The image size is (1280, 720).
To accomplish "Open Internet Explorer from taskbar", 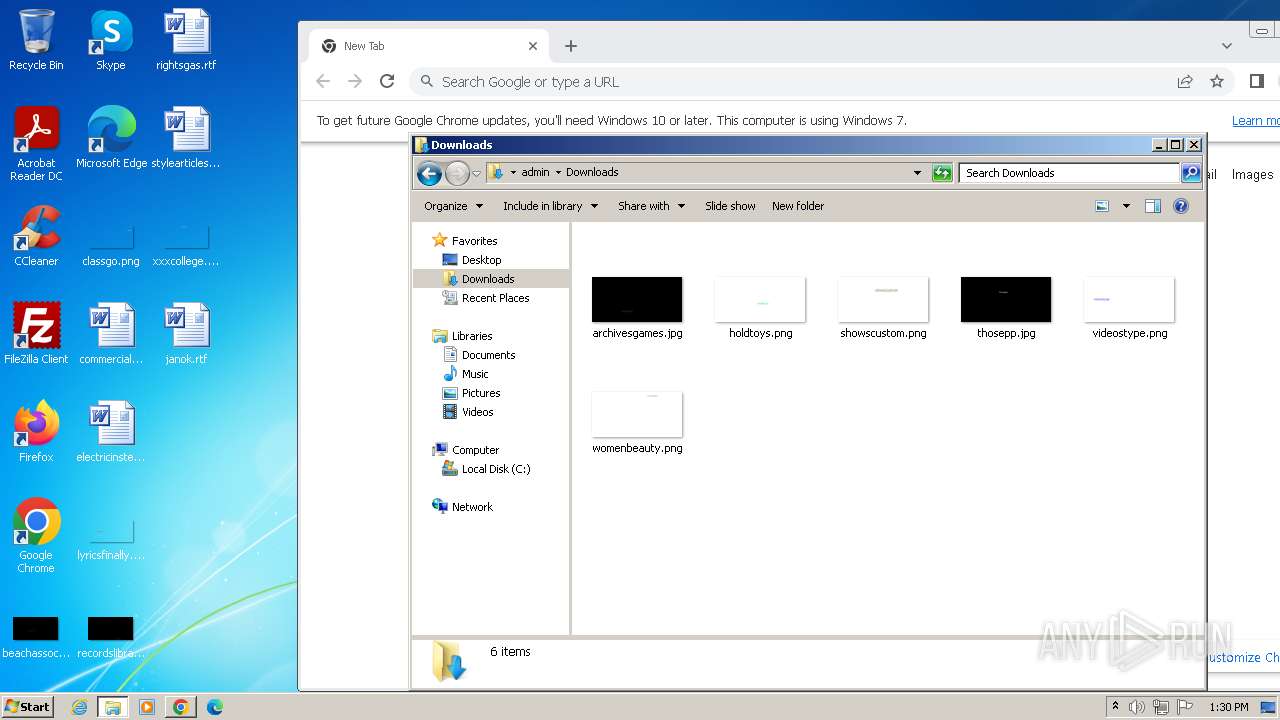I will 79,707.
